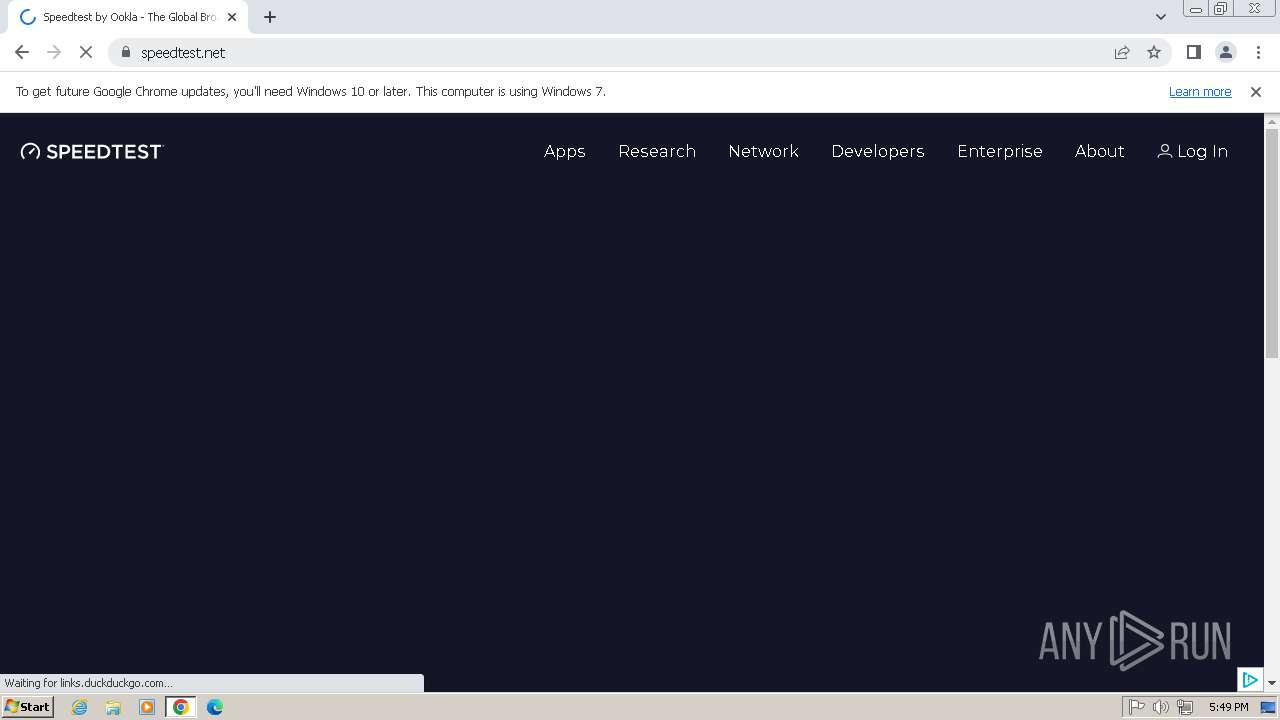The height and width of the screenshot is (720, 1280).
Task: Open Chrome profile icon
Action: [1225, 52]
